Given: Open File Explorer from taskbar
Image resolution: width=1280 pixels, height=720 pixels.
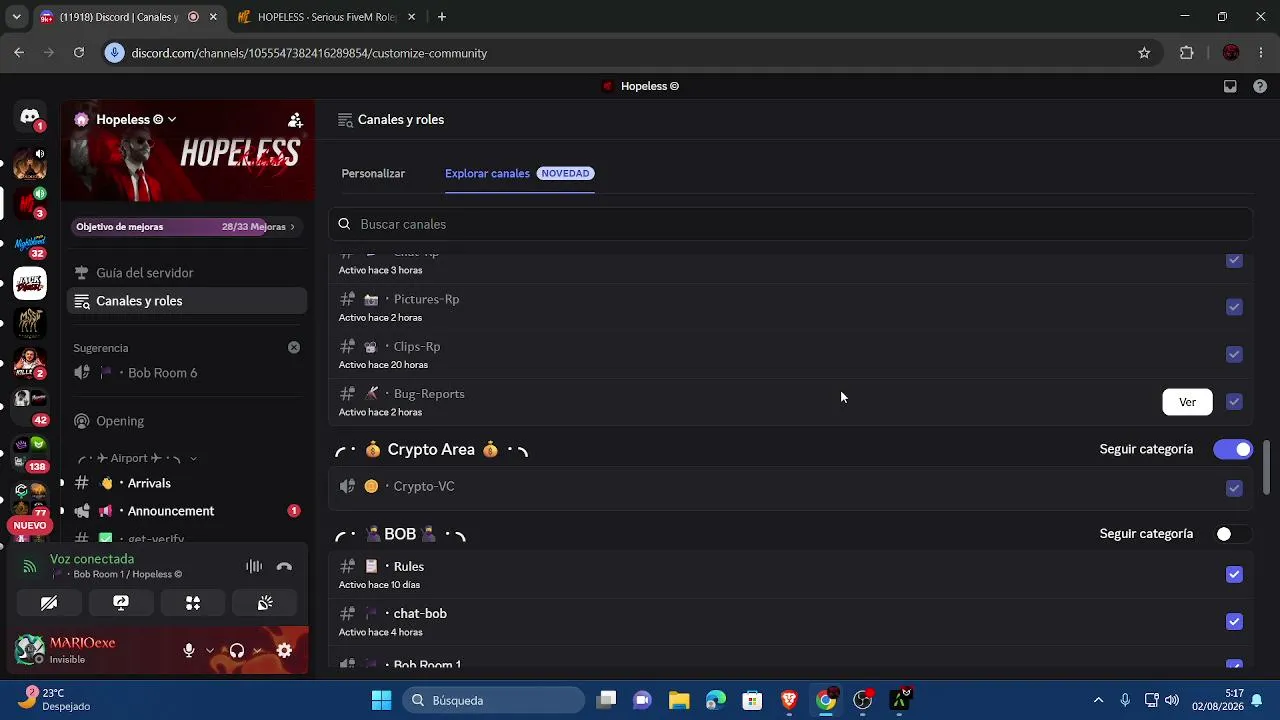Looking at the screenshot, I should 679,700.
